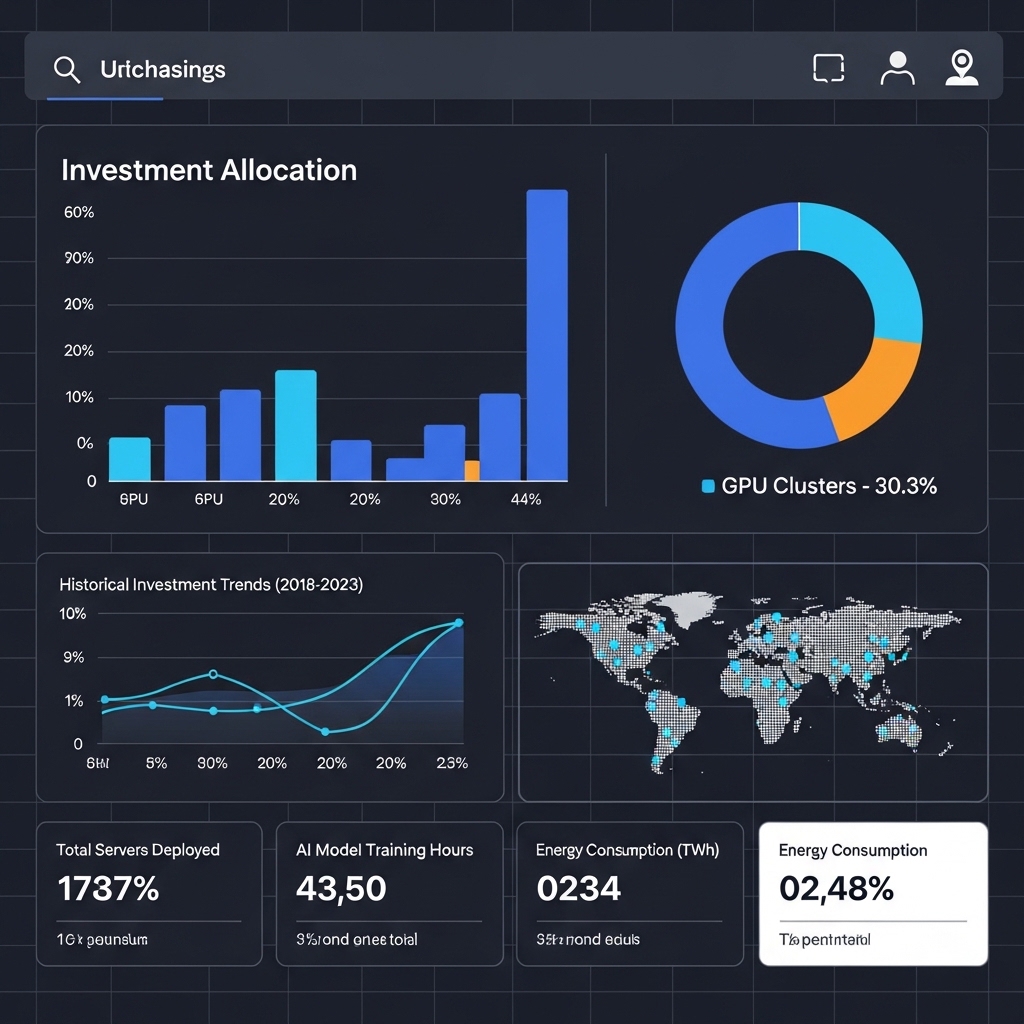
Task: Click the Australia region on world map
Action: point(900,731)
